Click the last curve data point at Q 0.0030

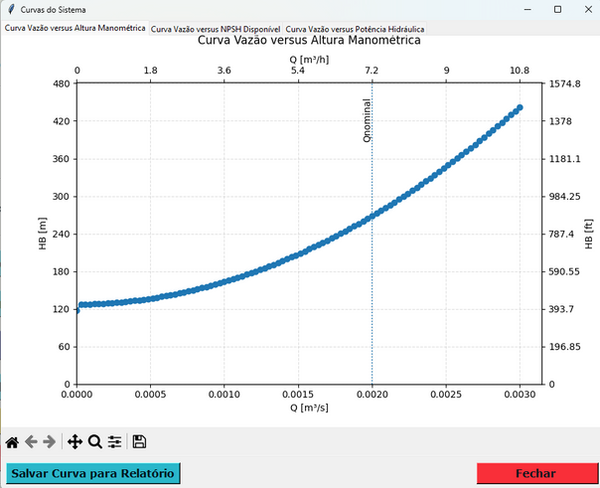(520, 108)
